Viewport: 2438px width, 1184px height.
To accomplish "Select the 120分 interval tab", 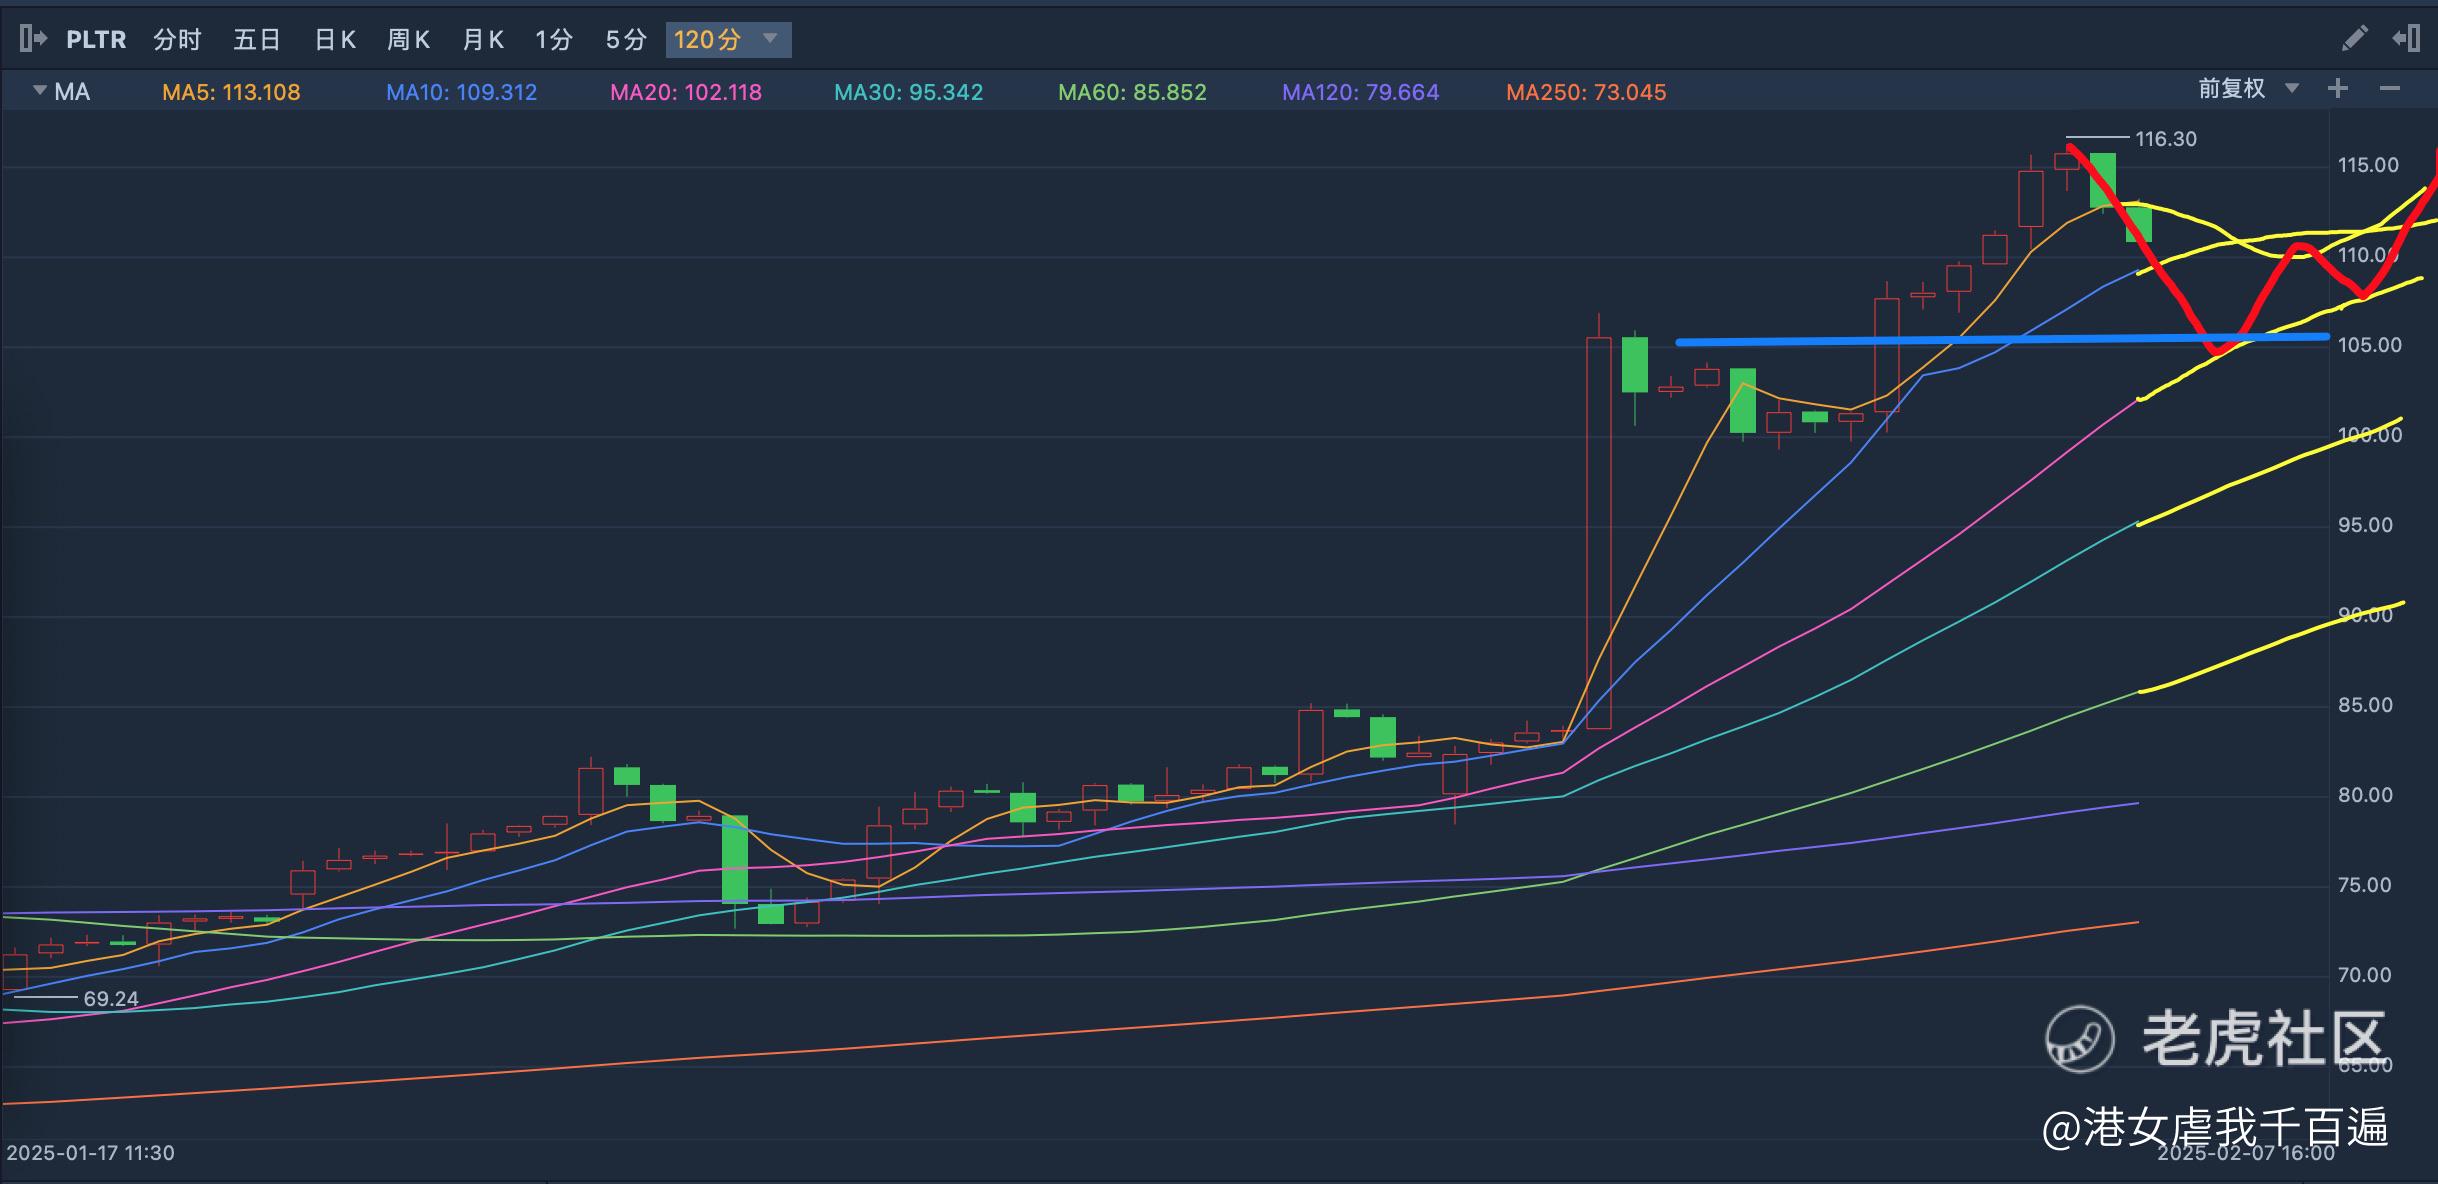I will [x=708, y=40].
